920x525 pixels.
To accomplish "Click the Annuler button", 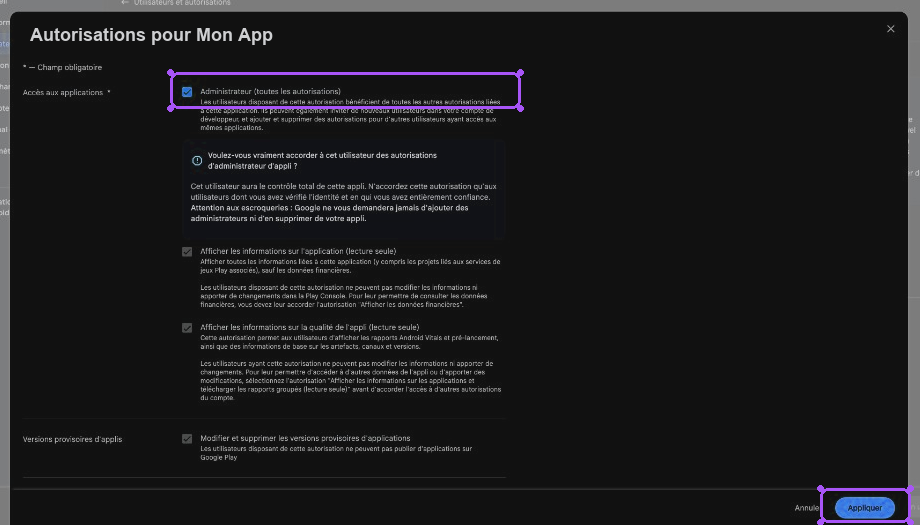I will click(807, 508).
